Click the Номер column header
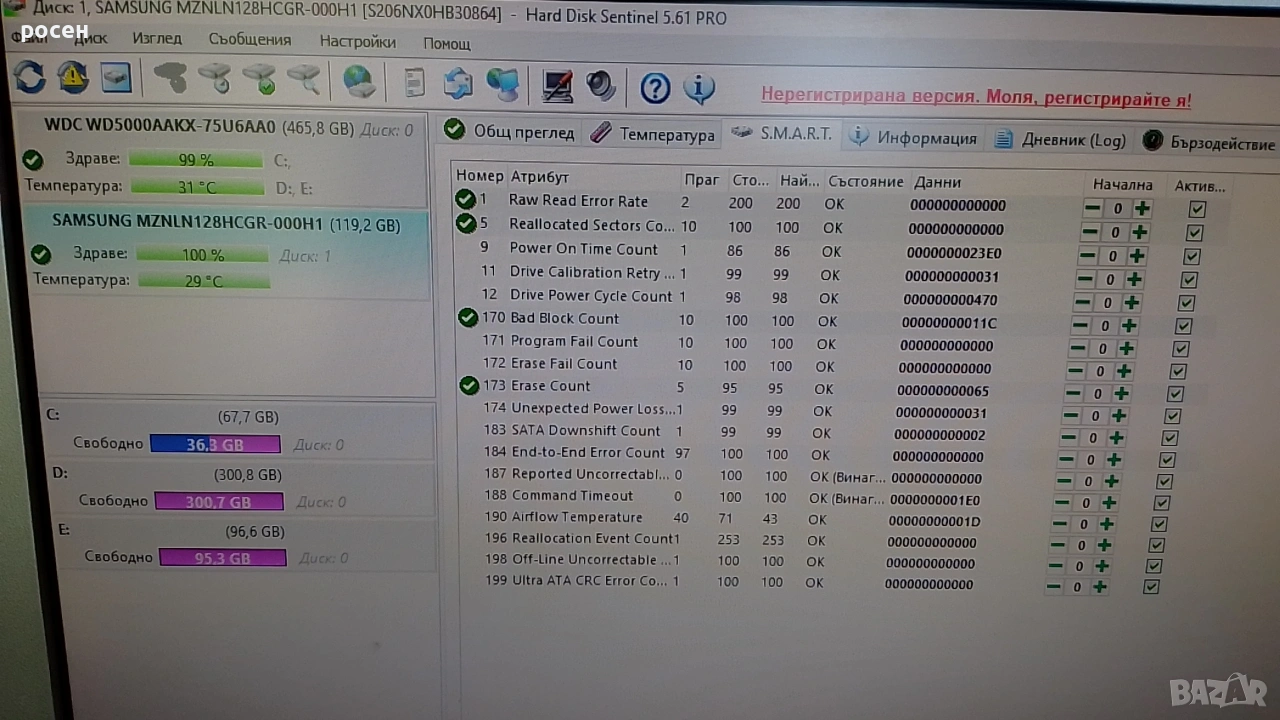Screen dimensions: 1280x720 [480, 176]
